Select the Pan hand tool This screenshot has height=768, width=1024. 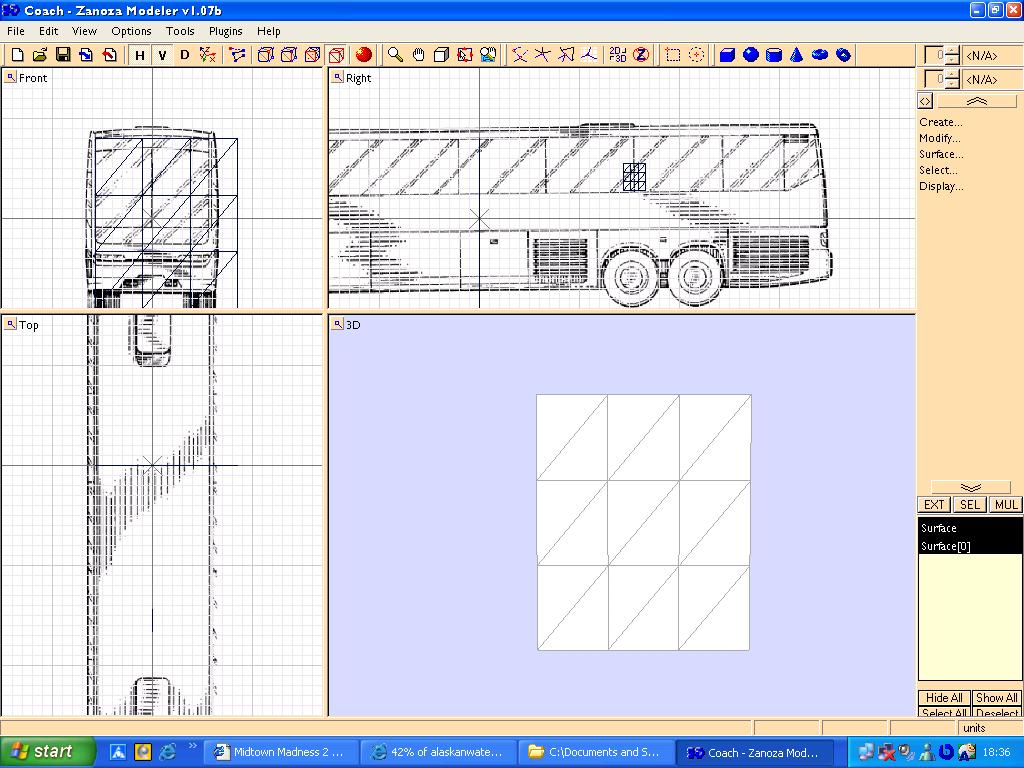point(419,55)
